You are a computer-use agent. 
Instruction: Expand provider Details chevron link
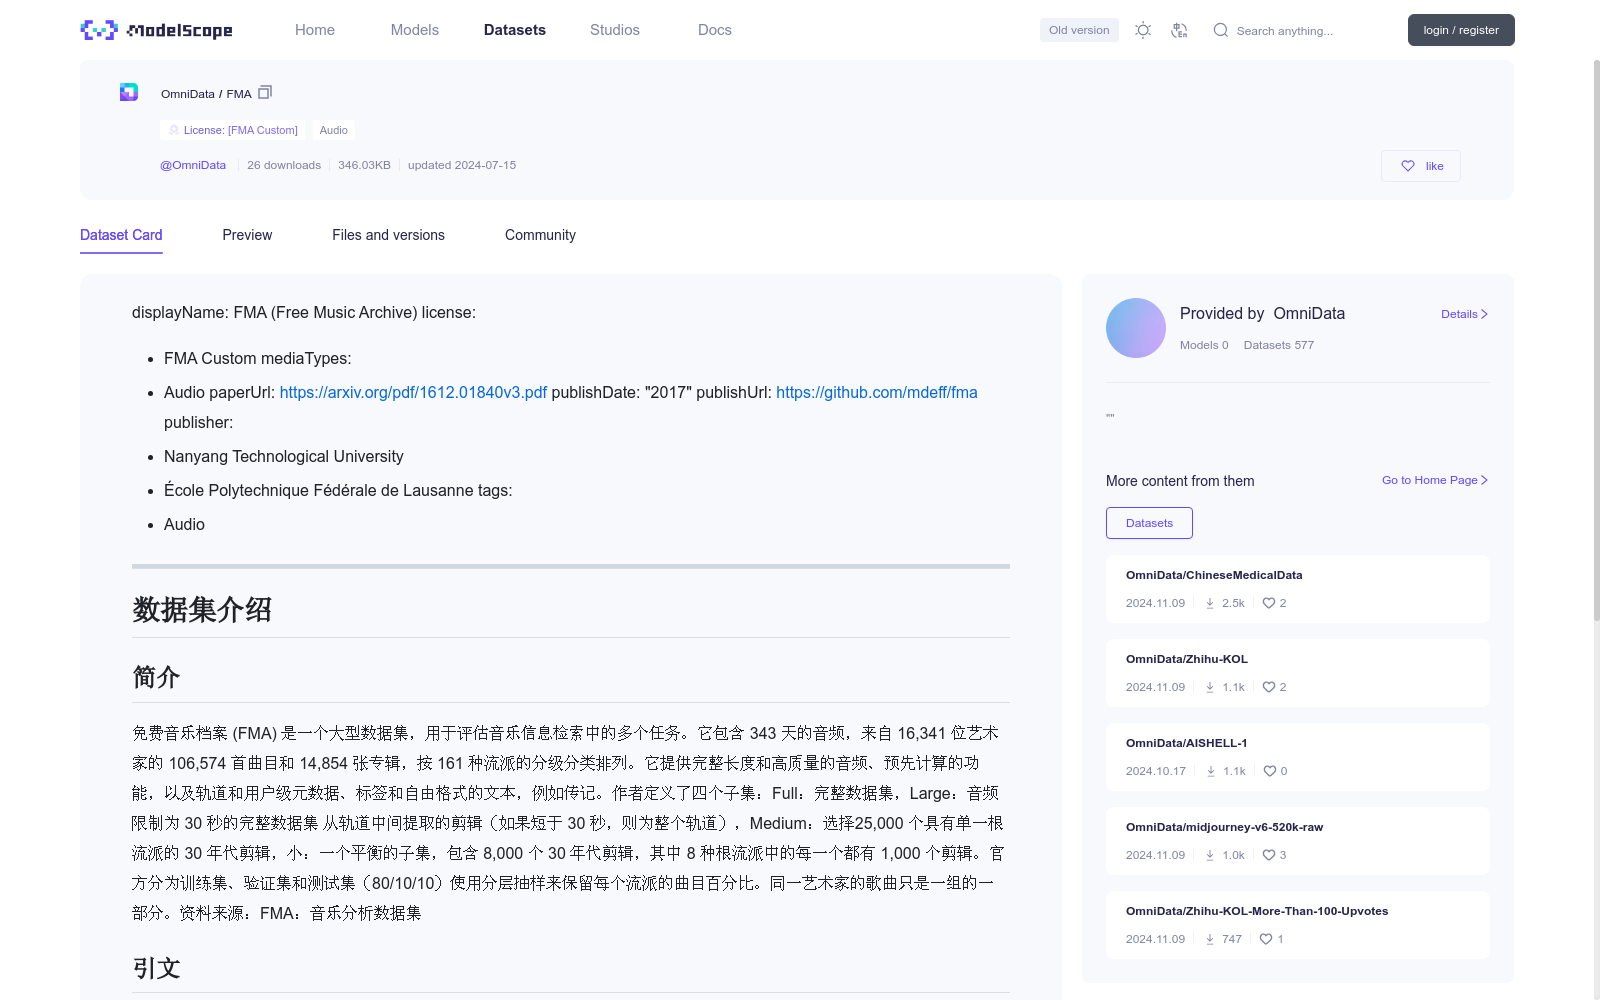(1464, 314)
